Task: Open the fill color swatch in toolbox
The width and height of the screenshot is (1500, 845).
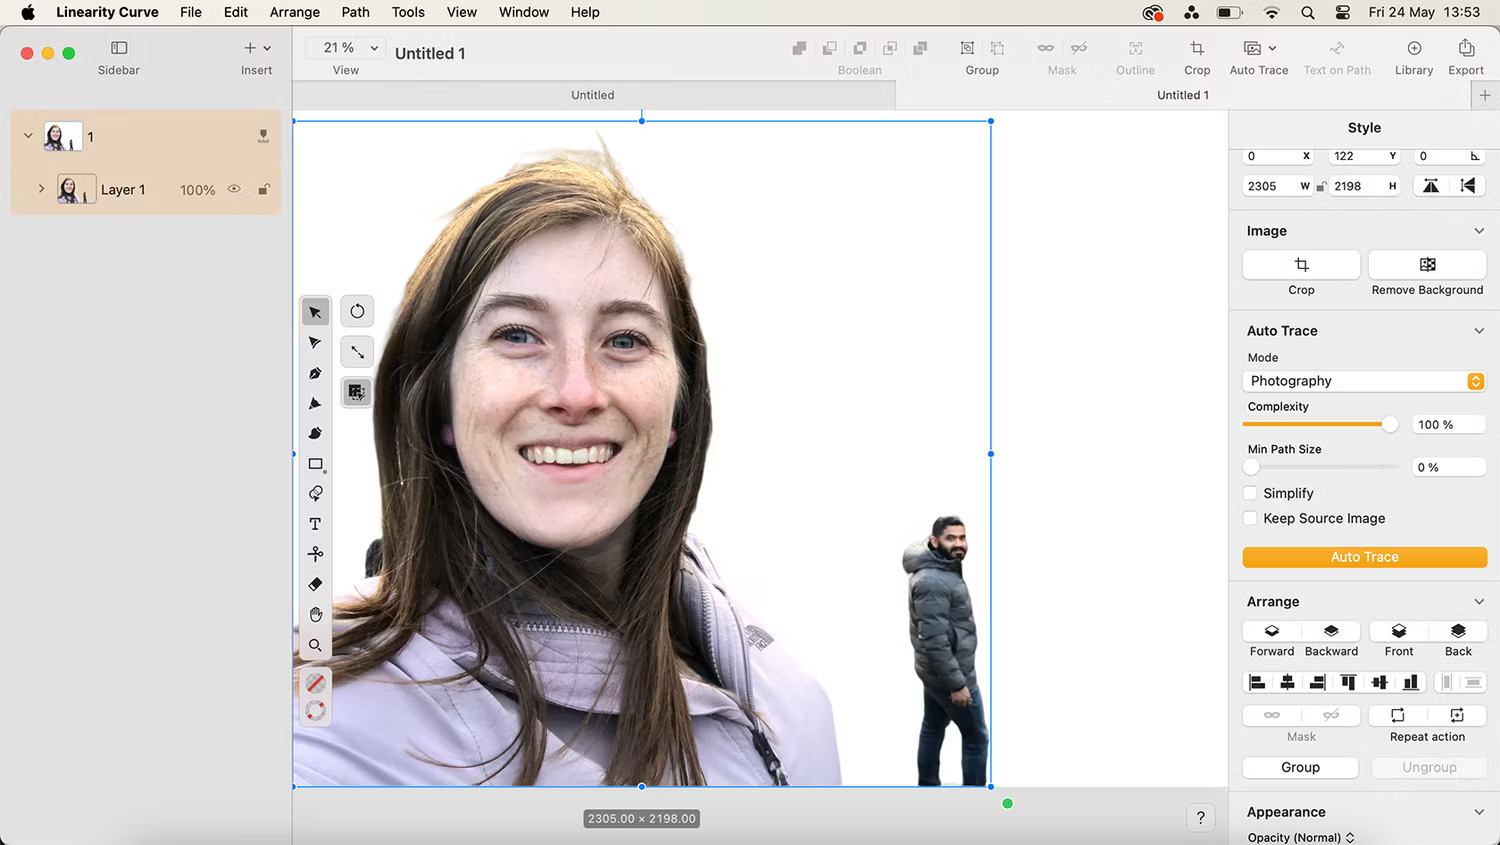Action: click(x=315, y=683)
